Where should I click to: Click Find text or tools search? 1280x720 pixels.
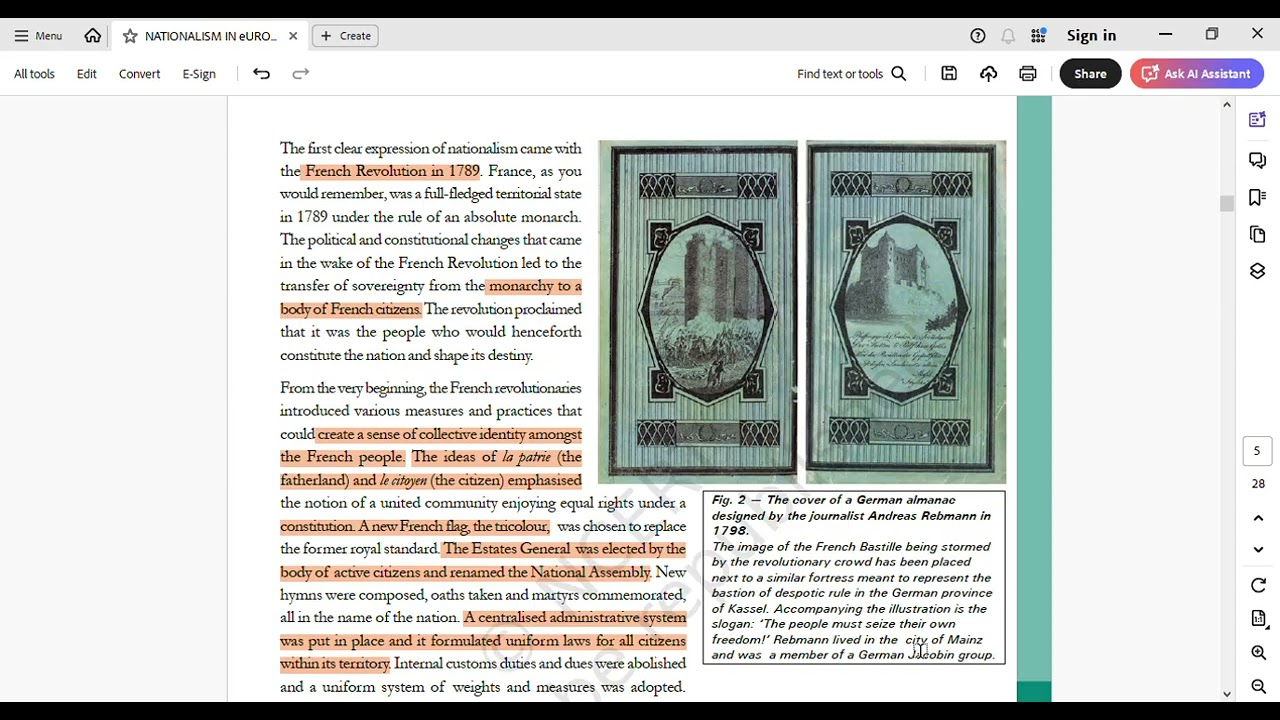point(851,74)
